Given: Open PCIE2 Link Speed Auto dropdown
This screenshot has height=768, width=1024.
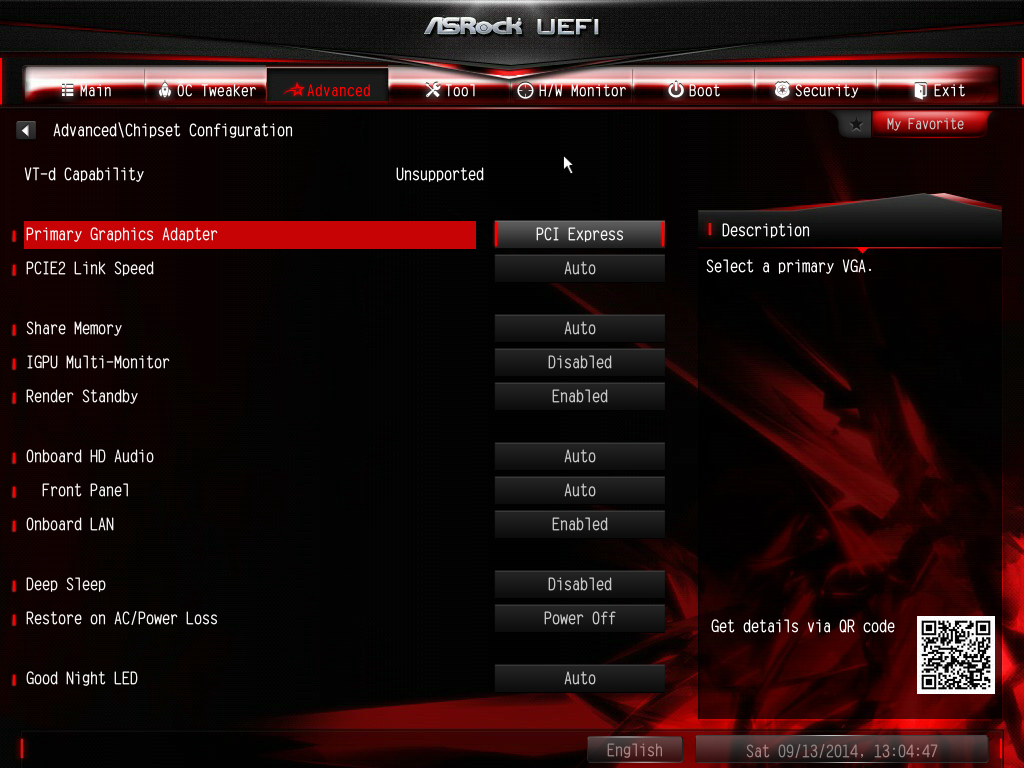Looking at the screenshot, I should 579,268.
